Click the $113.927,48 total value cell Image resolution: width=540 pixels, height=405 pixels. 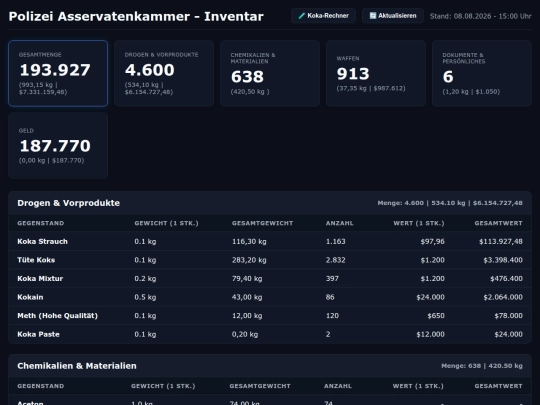pyautogui.click(x=501, y=241)
